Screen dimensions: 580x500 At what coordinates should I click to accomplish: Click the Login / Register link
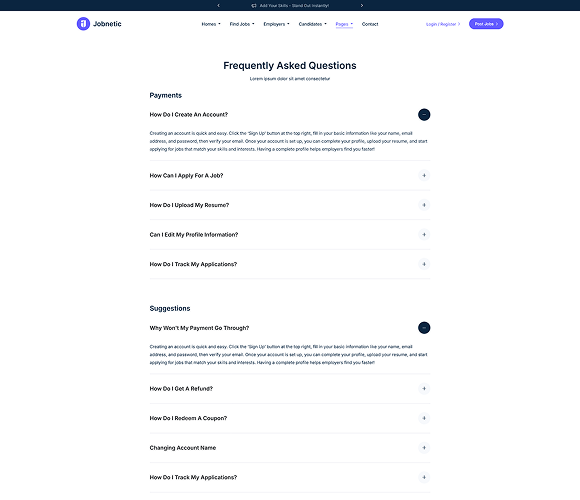443,24
